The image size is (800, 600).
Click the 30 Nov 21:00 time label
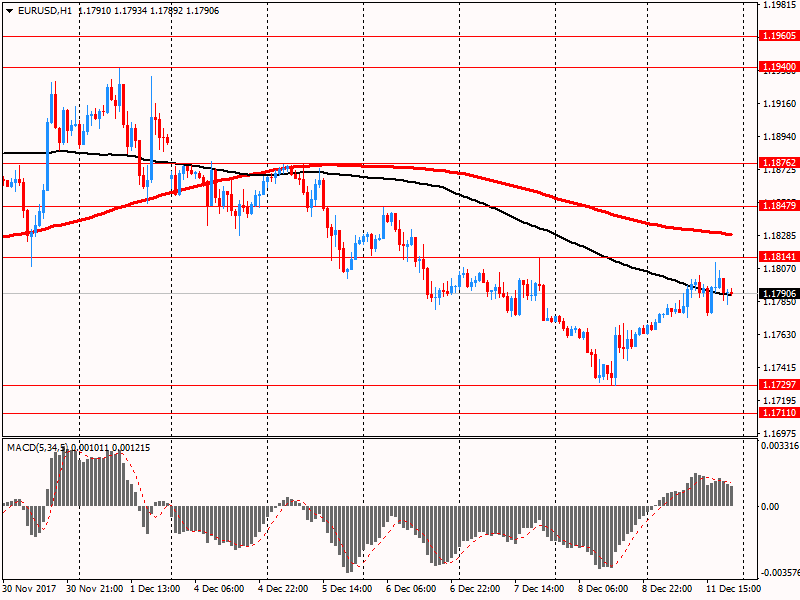coord(94,589)
